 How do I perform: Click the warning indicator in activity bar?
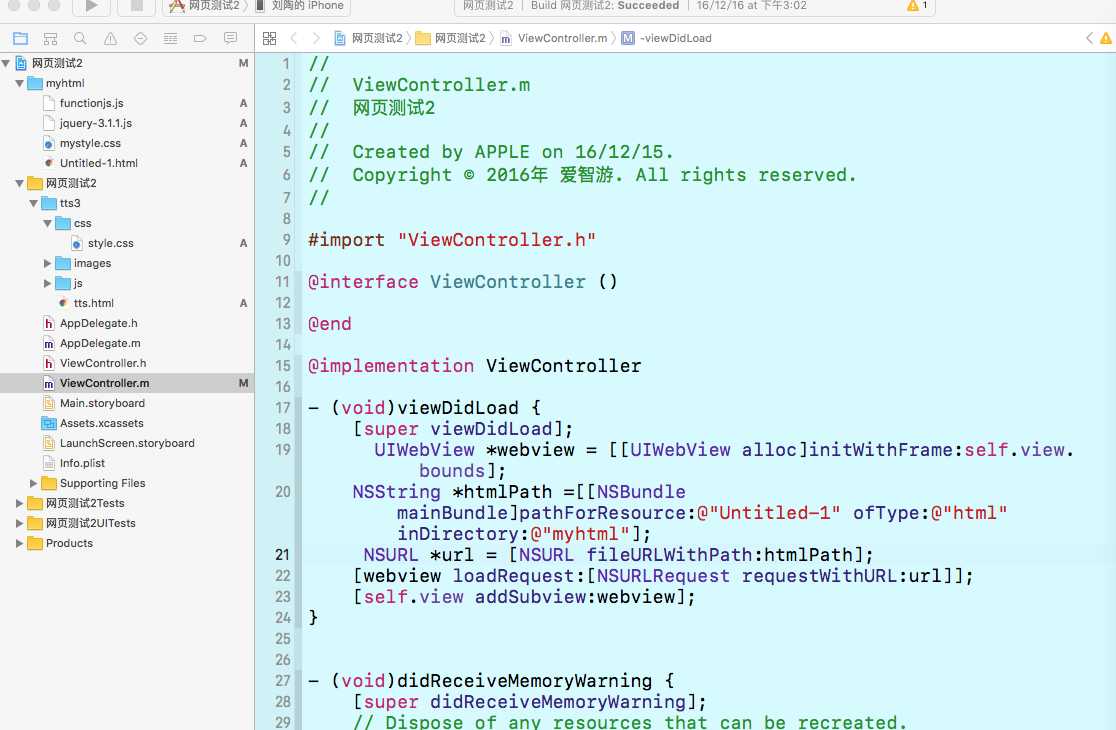[x=917, y=6]
